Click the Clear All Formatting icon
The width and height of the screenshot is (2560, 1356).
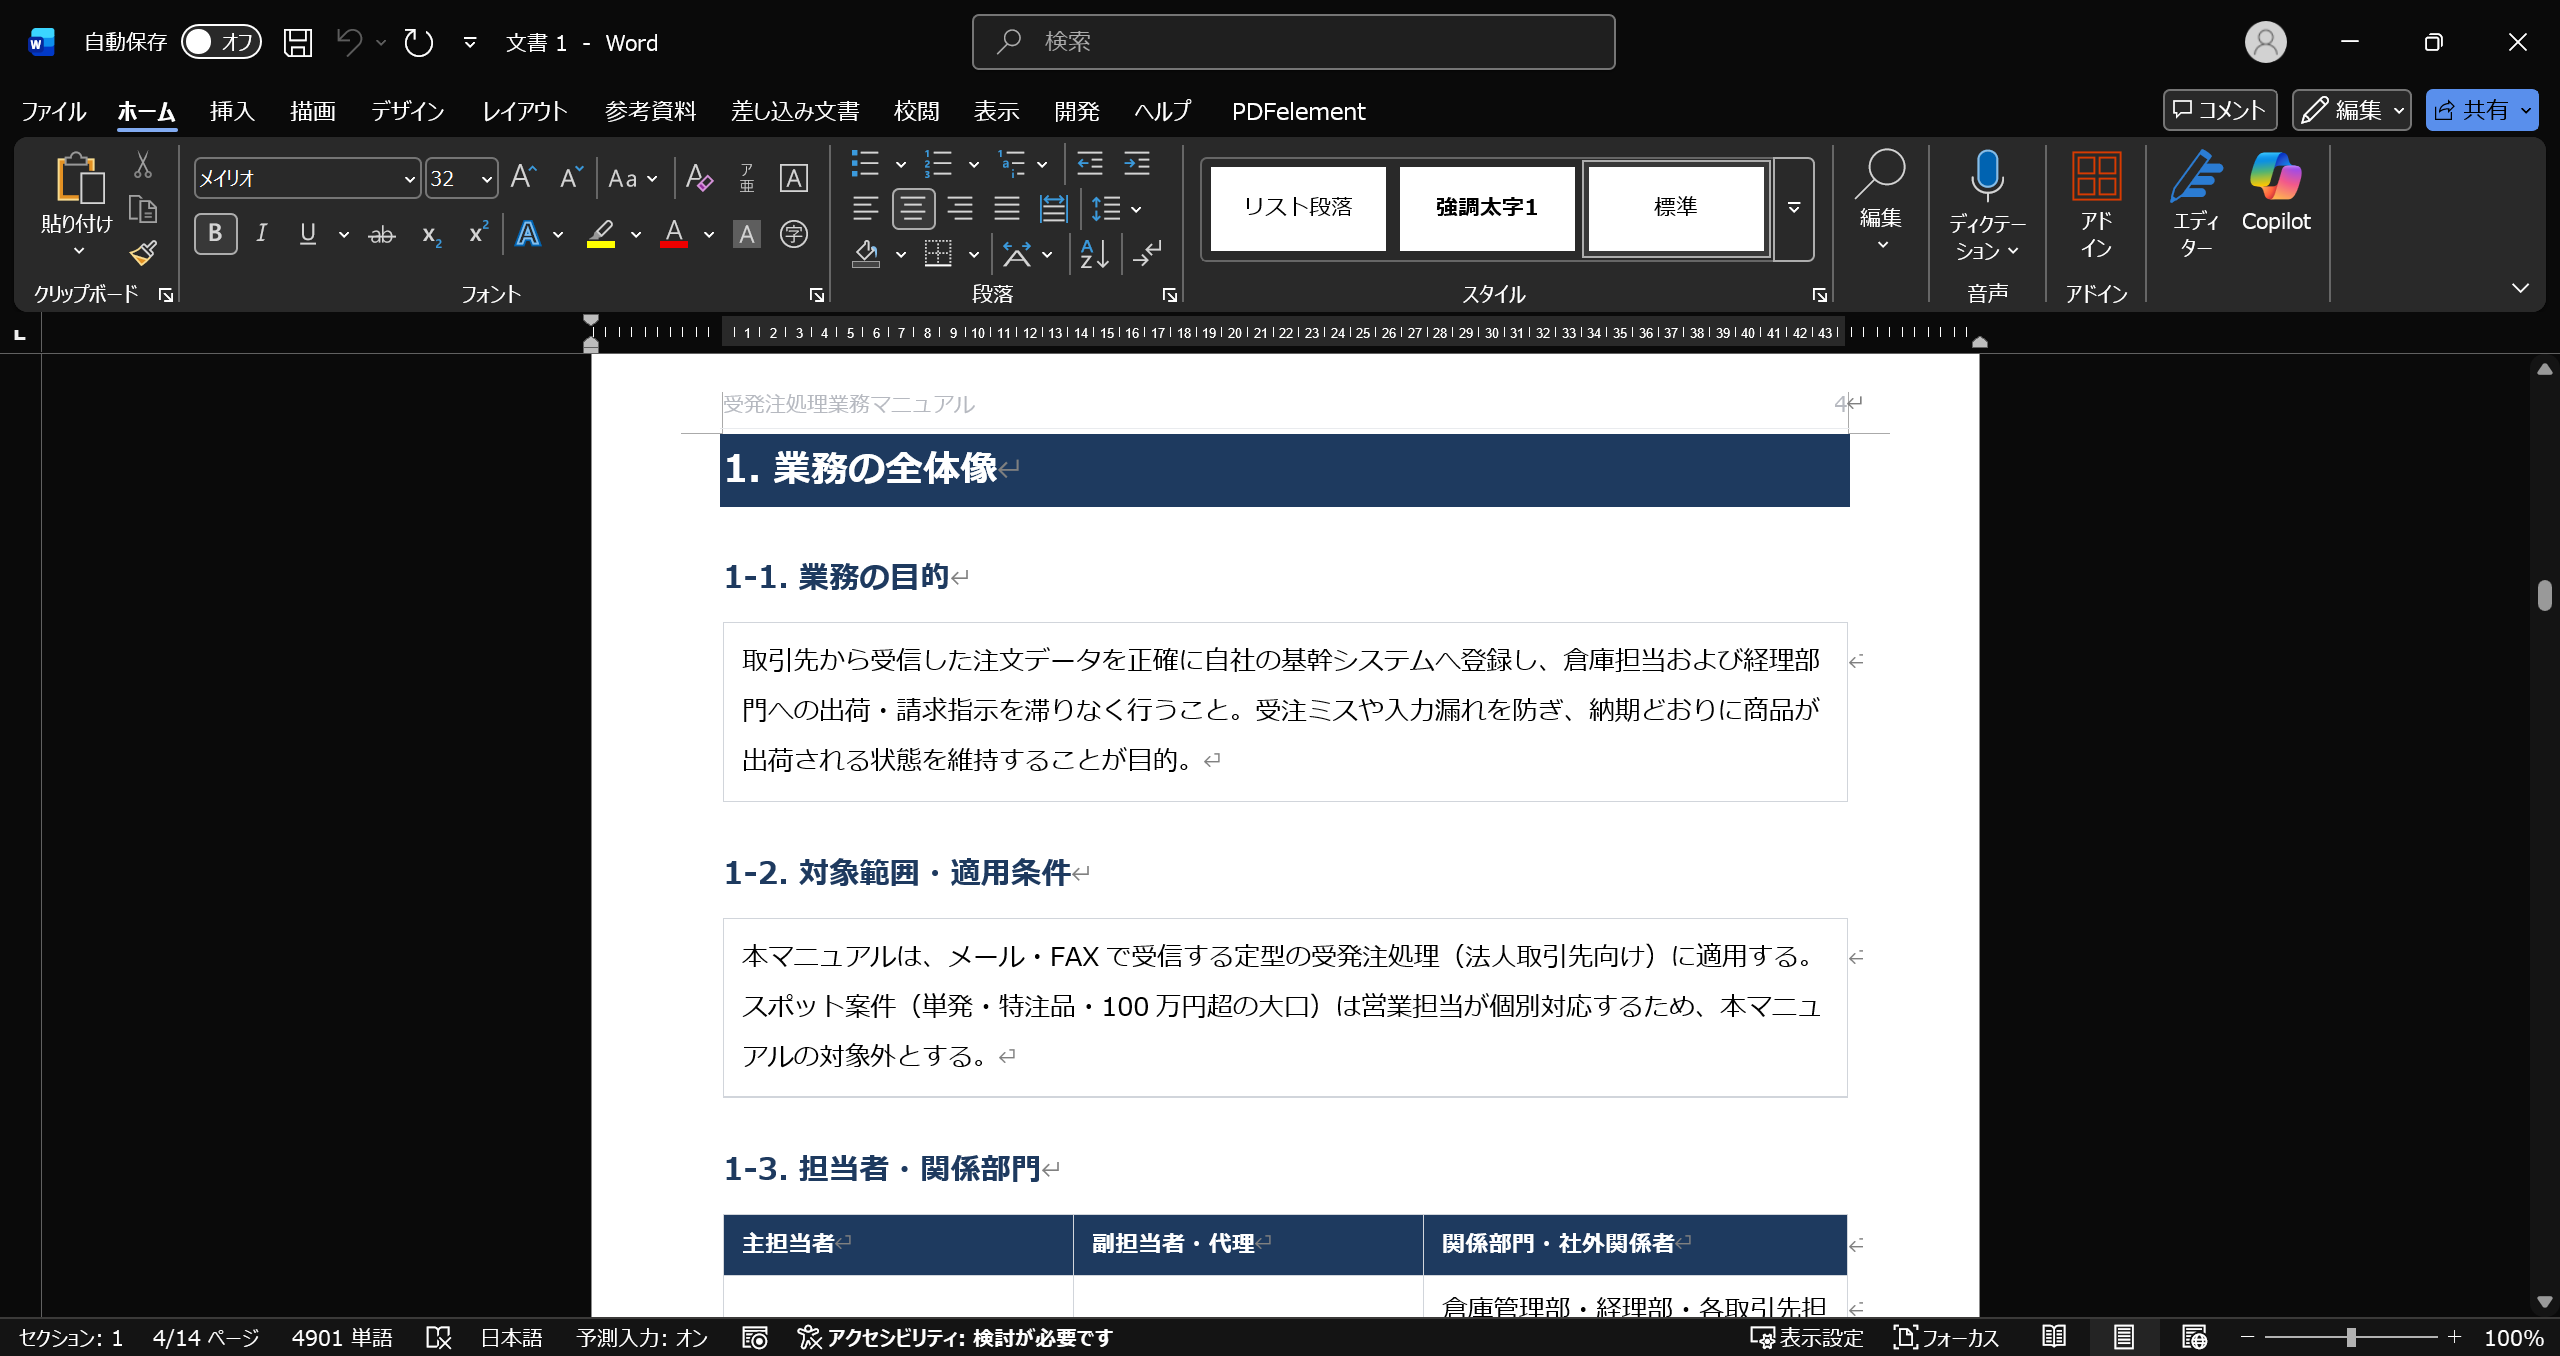[x=699, y=178]
